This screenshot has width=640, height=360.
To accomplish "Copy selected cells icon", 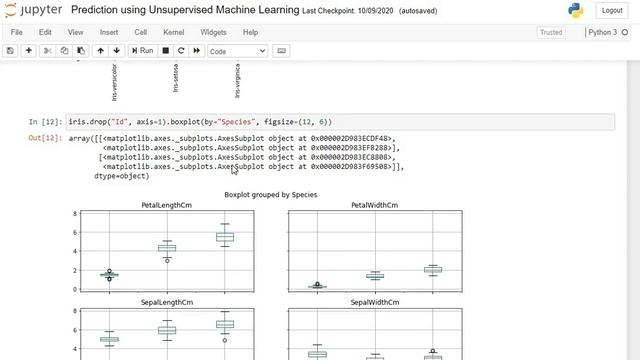I will 64,51.
